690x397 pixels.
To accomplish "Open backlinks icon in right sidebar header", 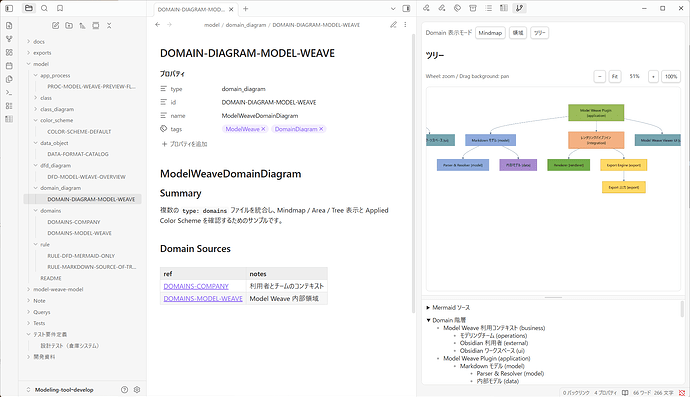I will click(x=426, y=8).
